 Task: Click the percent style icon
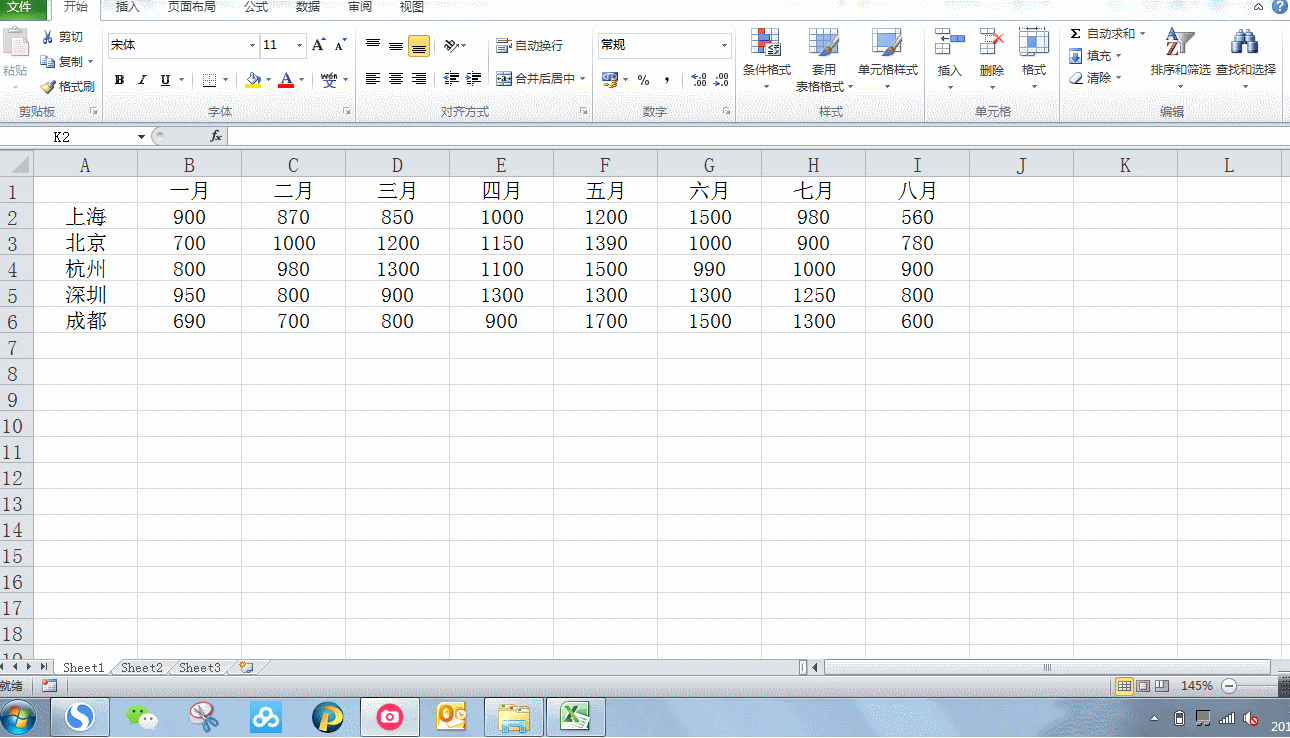pos(643,80)
